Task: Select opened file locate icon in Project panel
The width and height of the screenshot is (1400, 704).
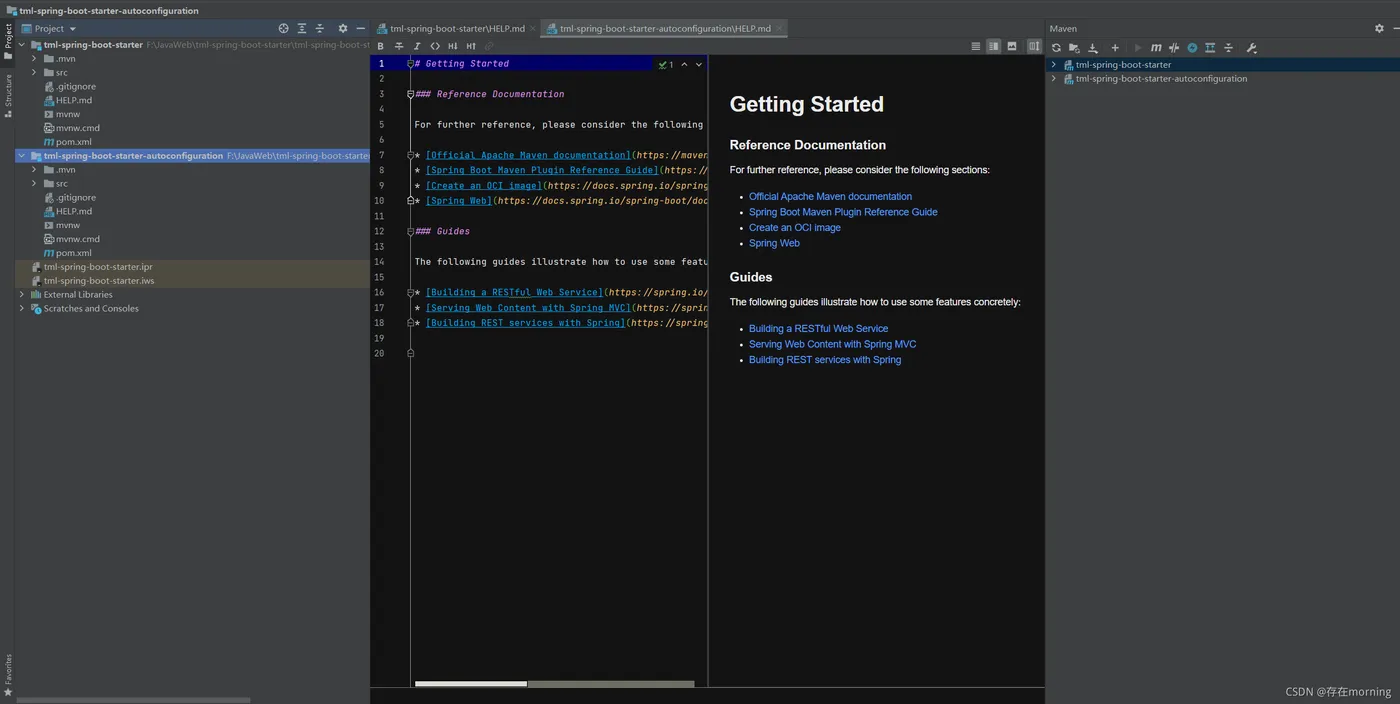Action: (x=283, y=29)
